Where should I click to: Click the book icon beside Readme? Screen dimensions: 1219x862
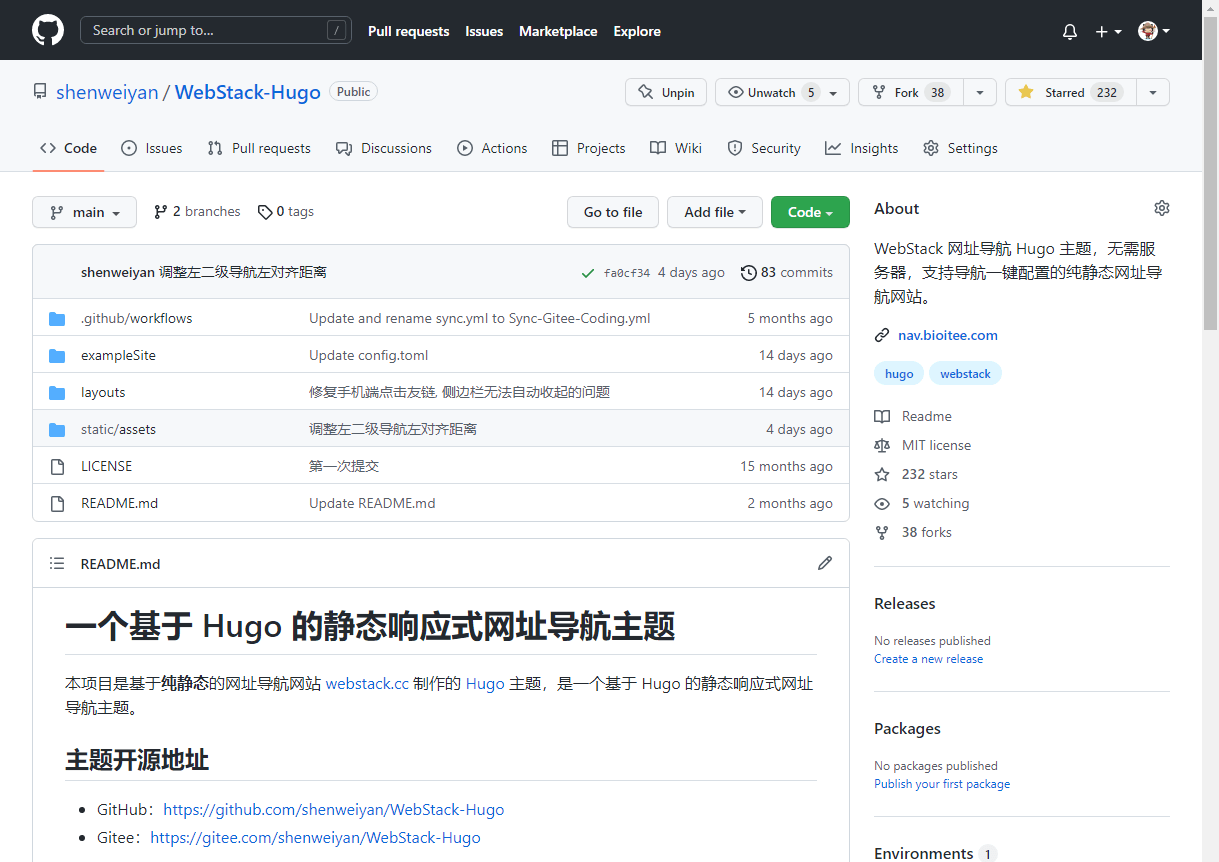(x=882, y=416)
